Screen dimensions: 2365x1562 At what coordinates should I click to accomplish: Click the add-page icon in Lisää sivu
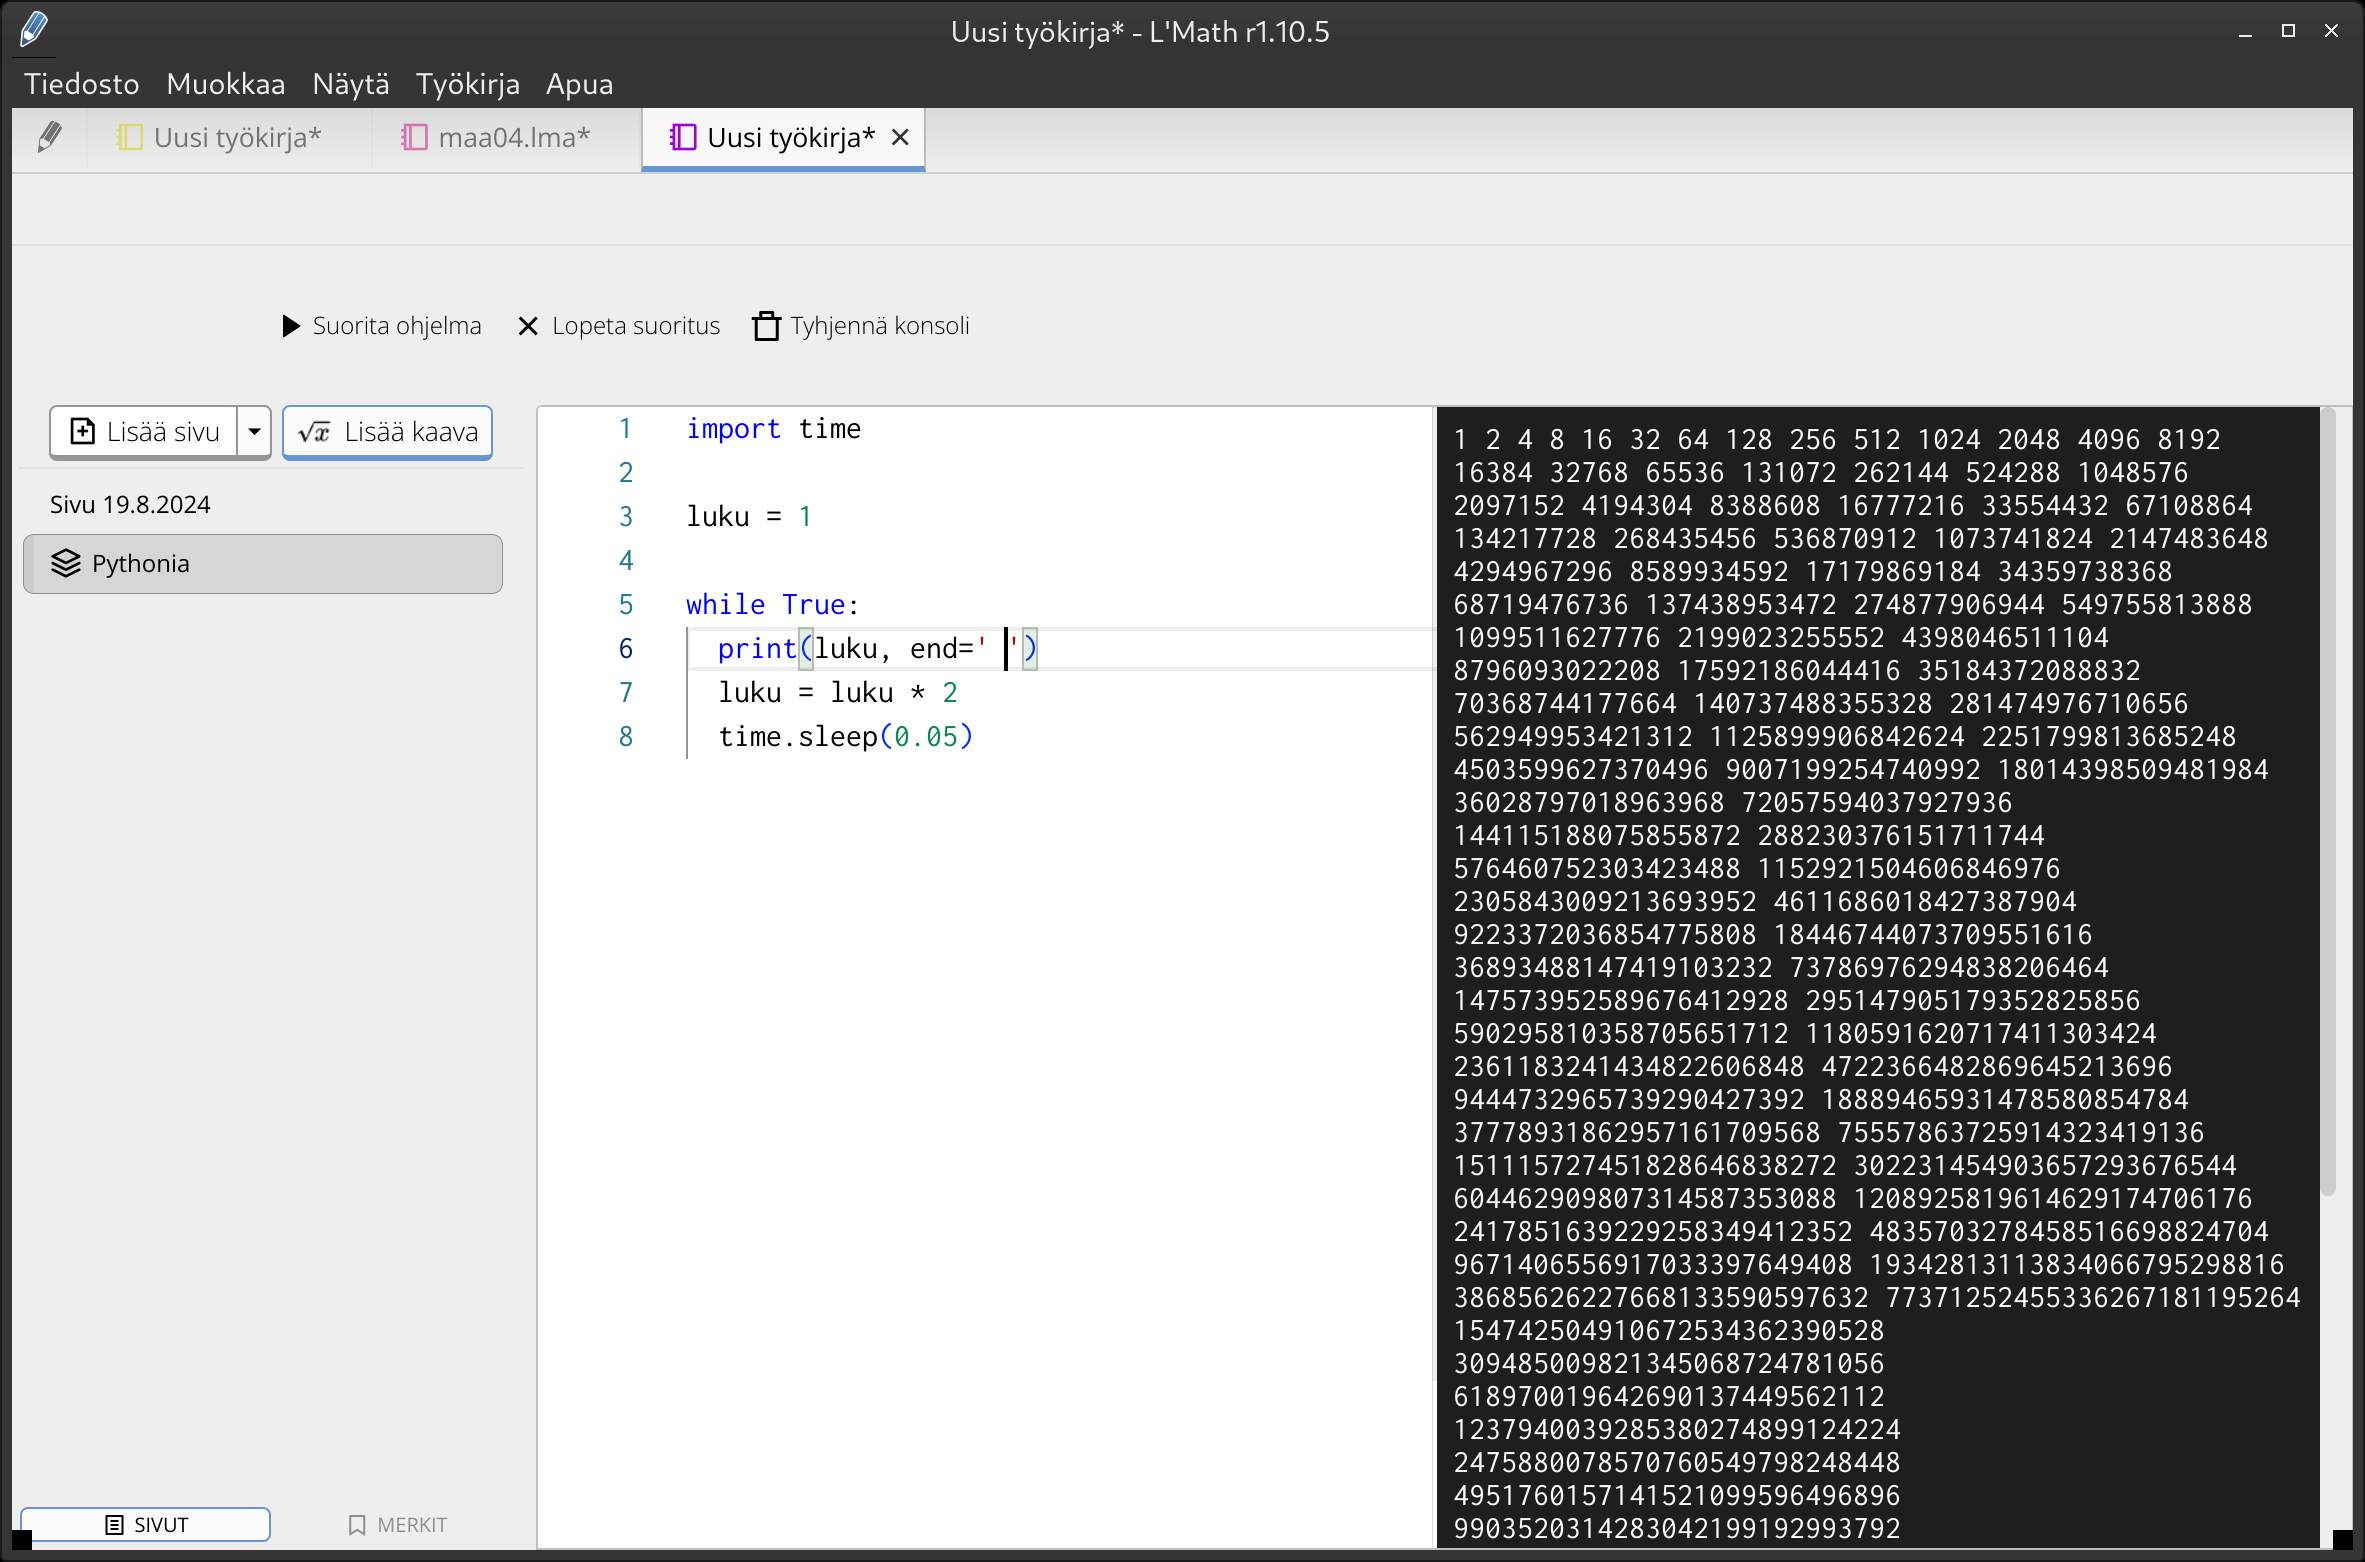tap(83, 432)
